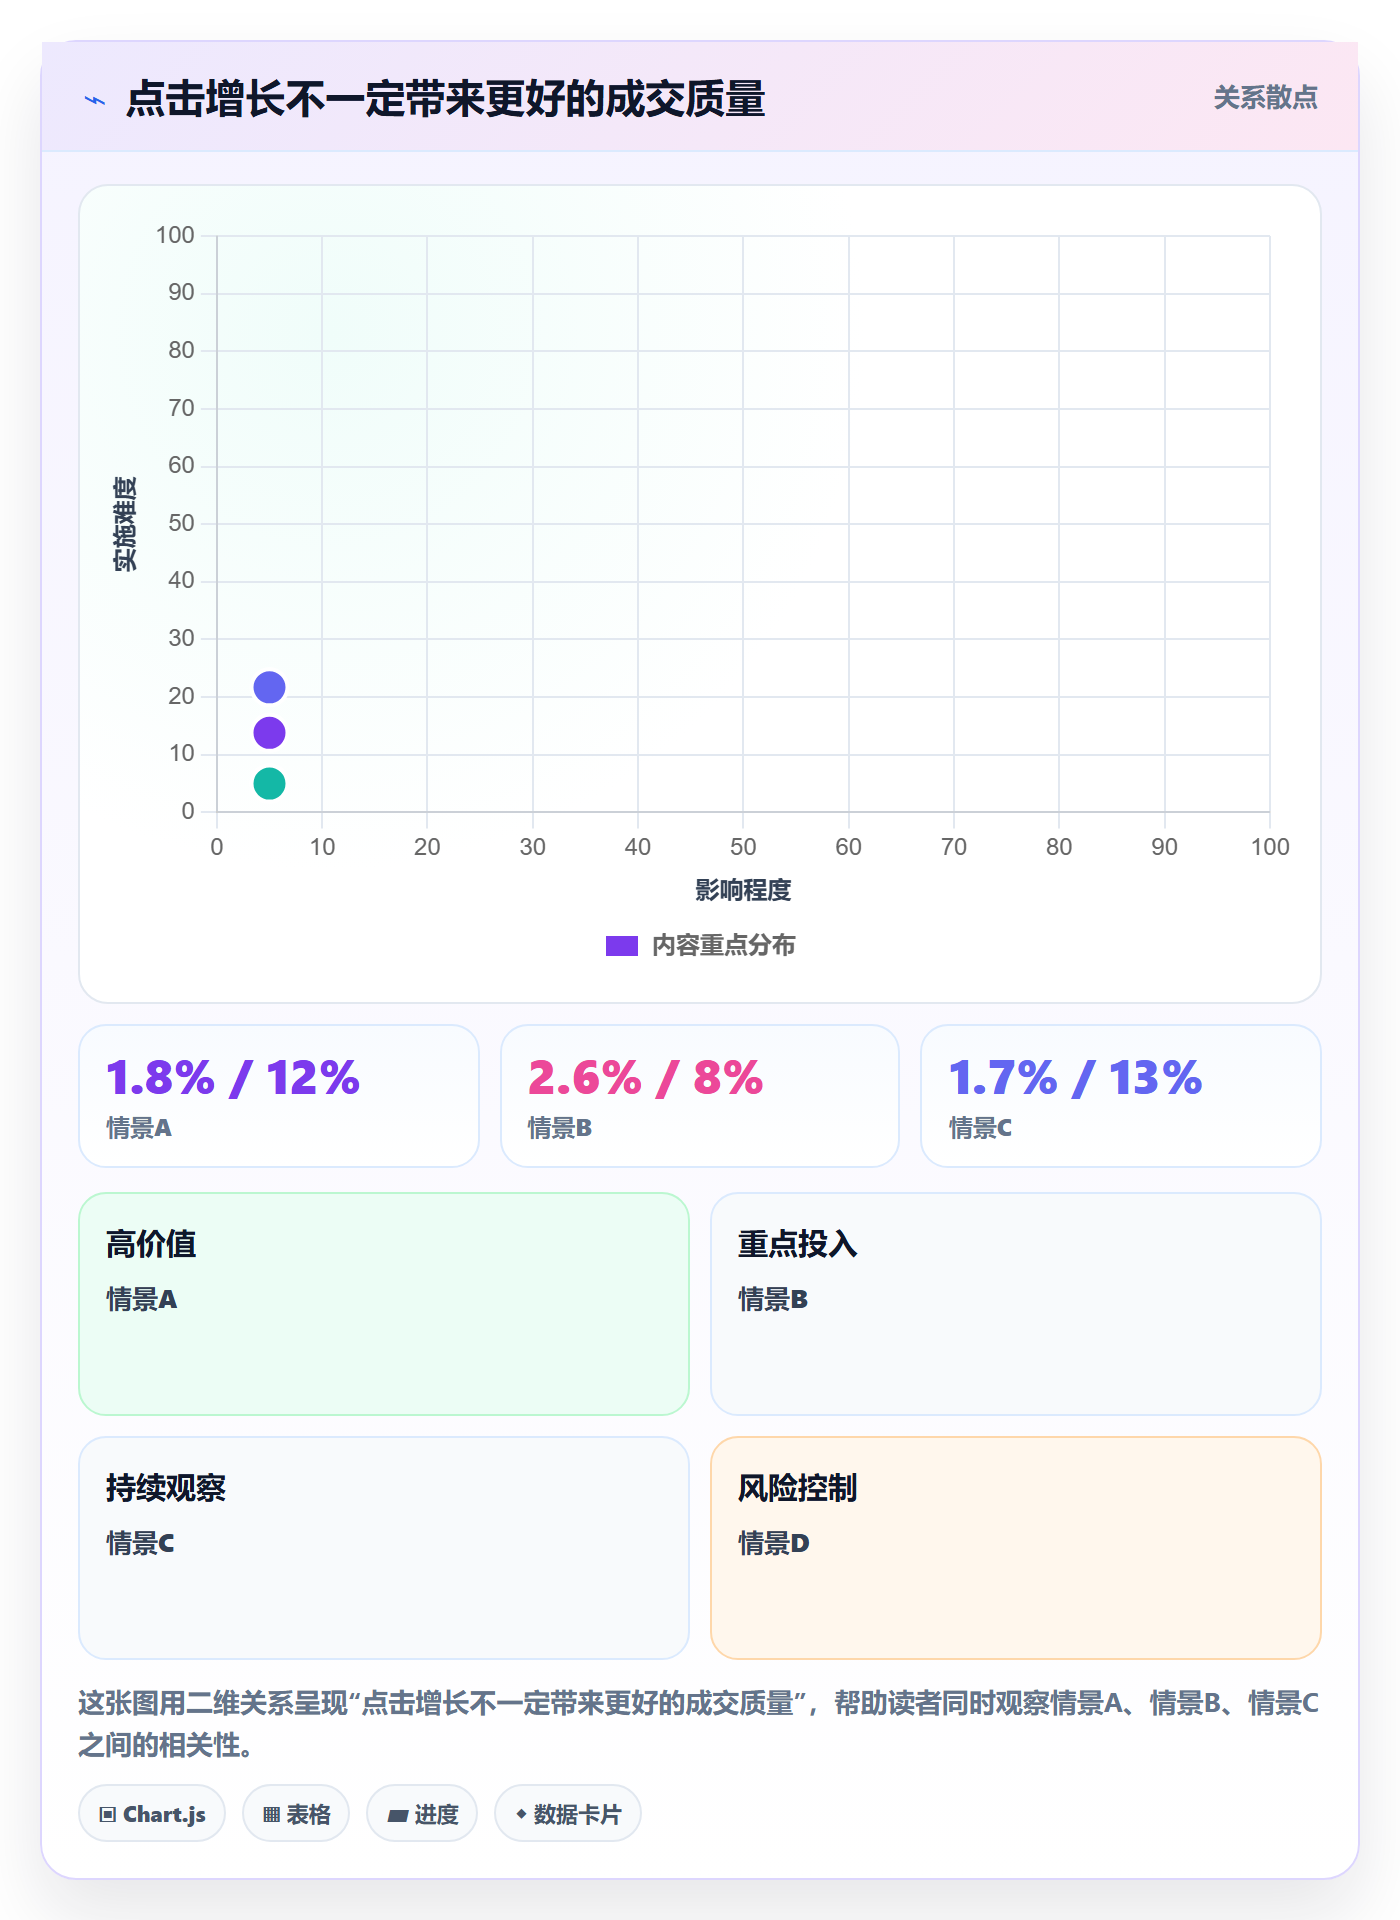Click the 表格 tag chip
This screenshot has height=1920, width=1400.
296,1814
